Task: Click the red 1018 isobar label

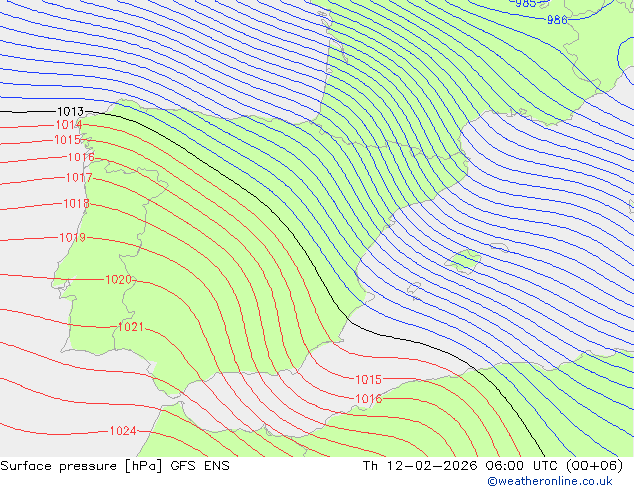Action: pos(76,203)
